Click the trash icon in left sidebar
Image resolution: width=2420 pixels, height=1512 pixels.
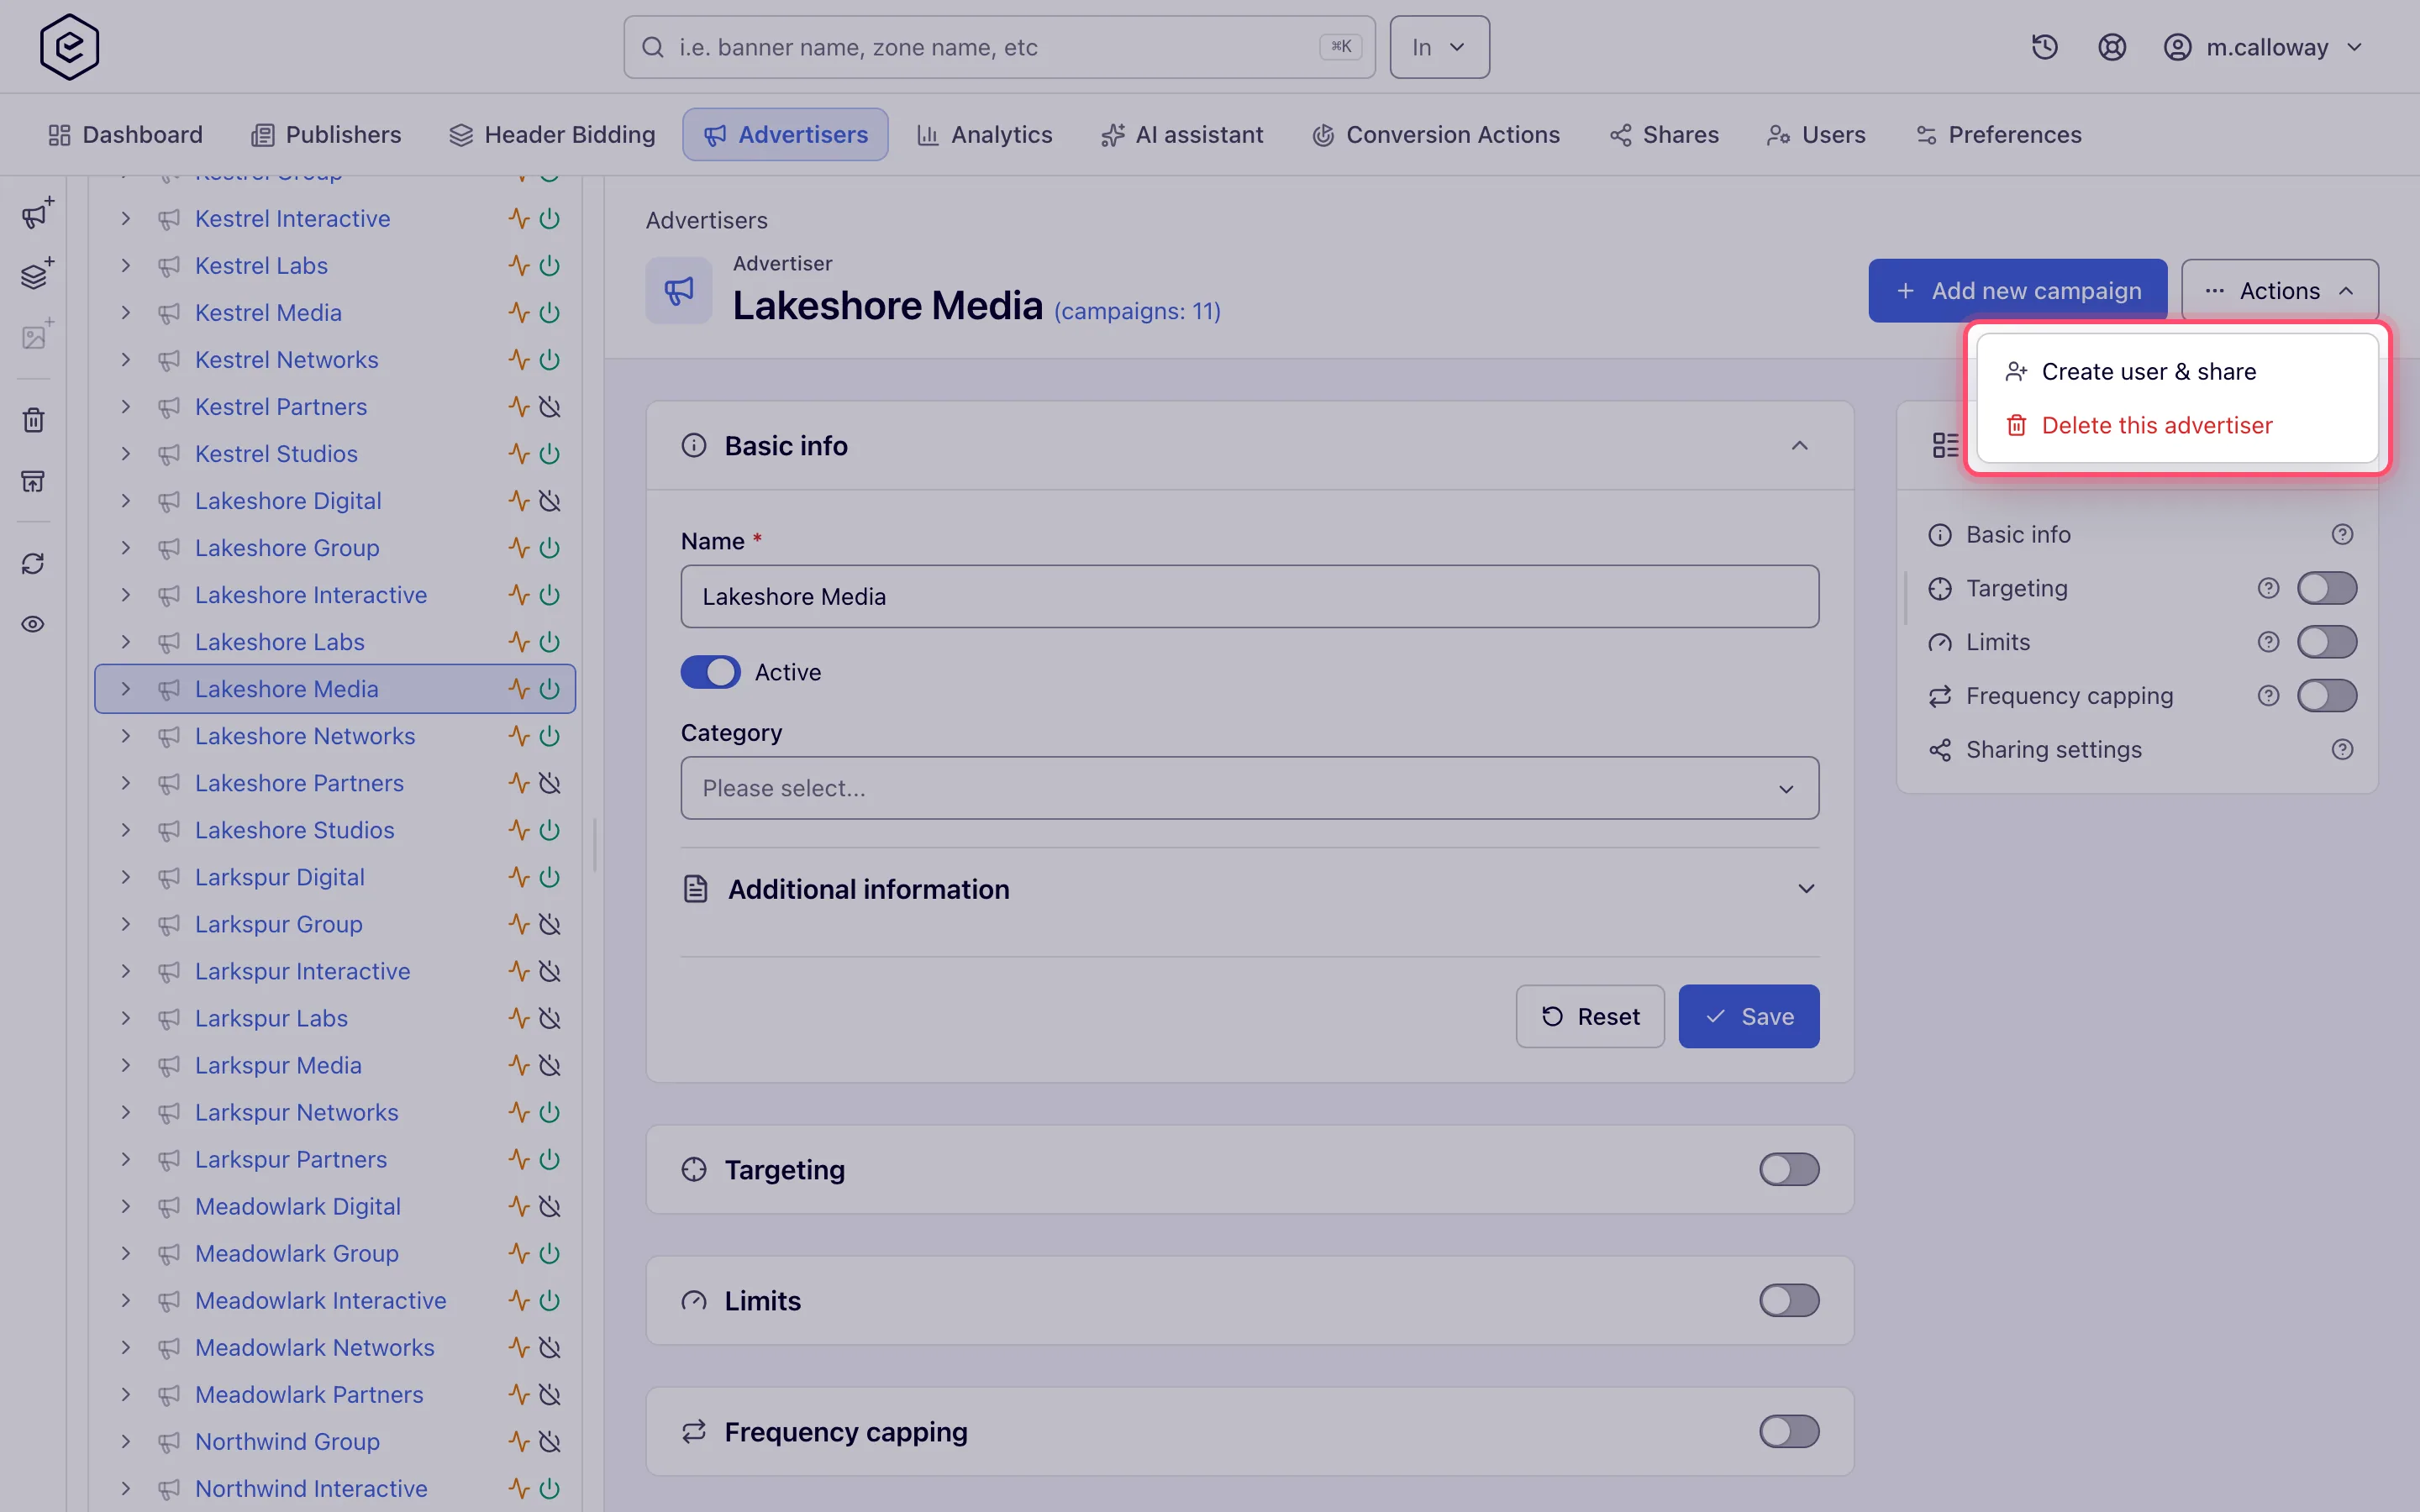pos(34,420)
